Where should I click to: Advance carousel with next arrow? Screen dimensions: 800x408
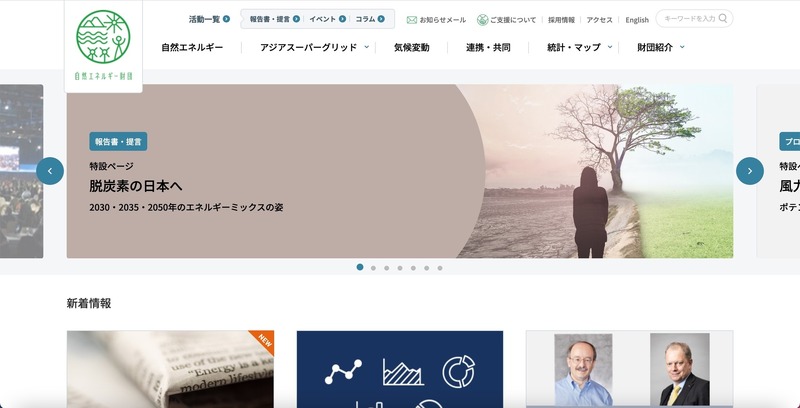pos(749,171)
